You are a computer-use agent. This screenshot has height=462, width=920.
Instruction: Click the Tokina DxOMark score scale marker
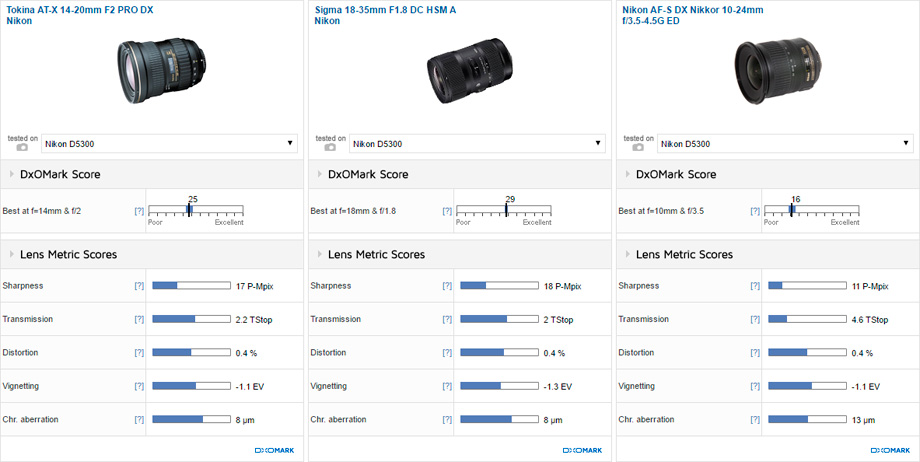(189, 210)
